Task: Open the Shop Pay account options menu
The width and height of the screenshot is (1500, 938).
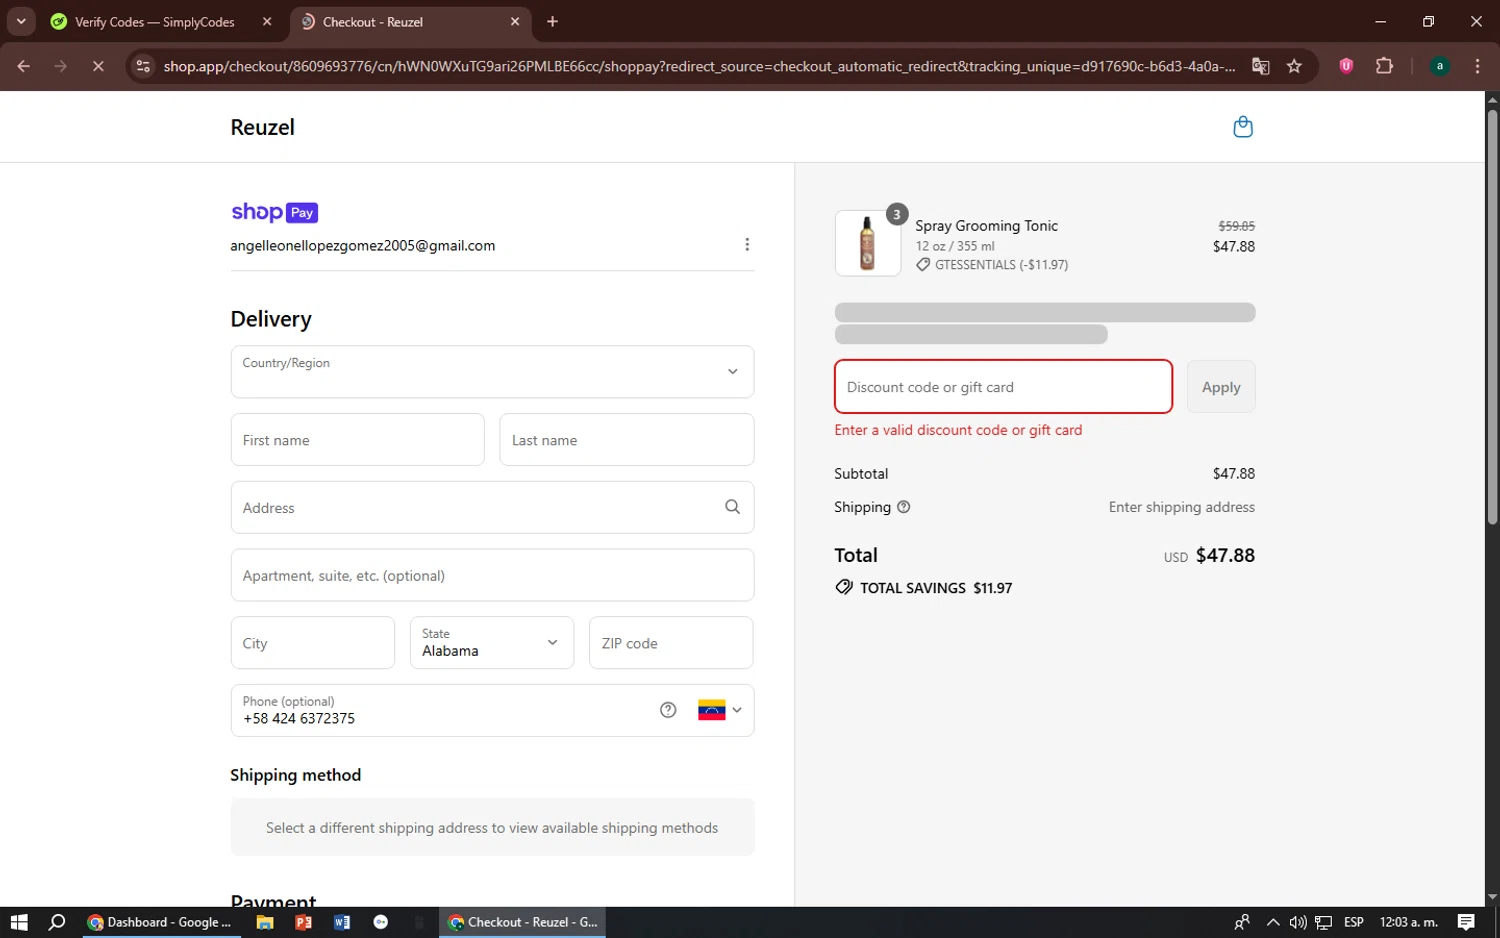Action: [747, 245]
